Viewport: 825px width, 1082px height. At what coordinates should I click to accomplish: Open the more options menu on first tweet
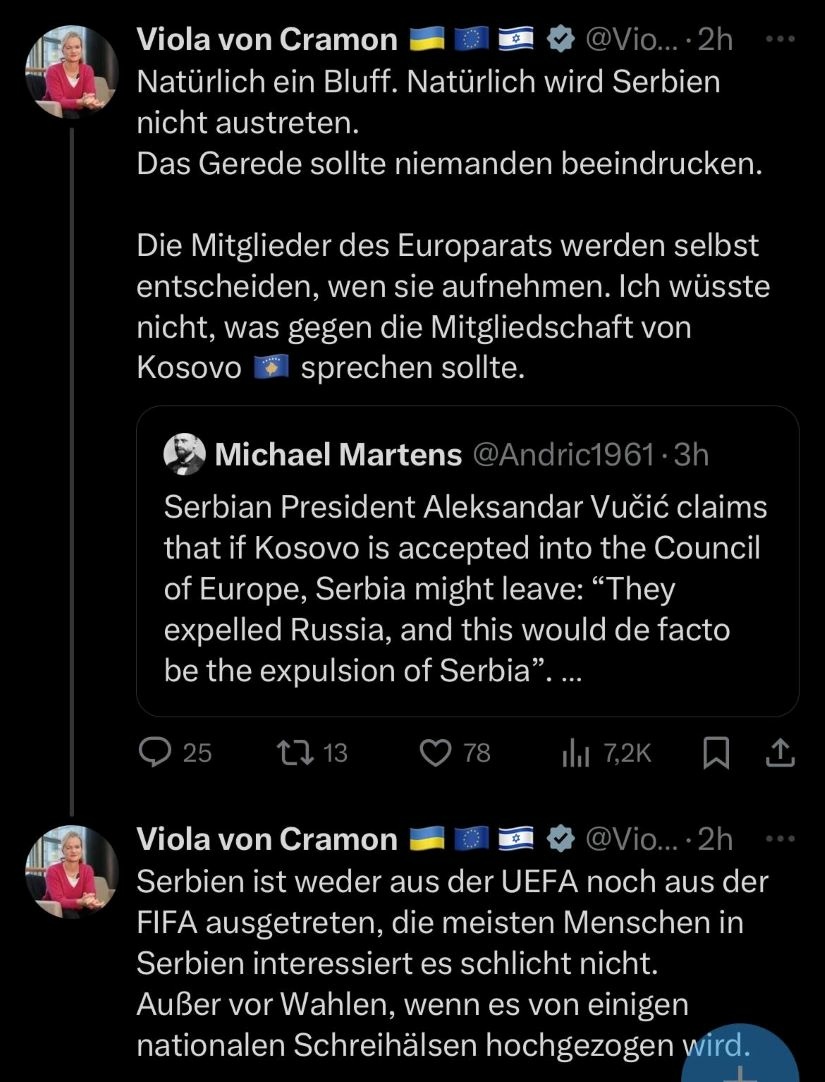point(777,39)
